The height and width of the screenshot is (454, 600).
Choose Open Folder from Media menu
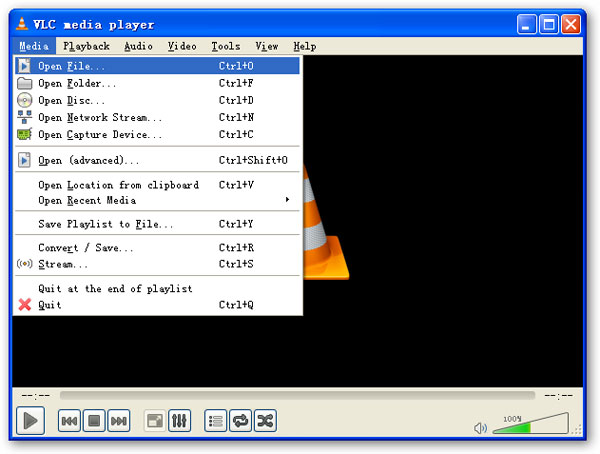click(157, 83)
